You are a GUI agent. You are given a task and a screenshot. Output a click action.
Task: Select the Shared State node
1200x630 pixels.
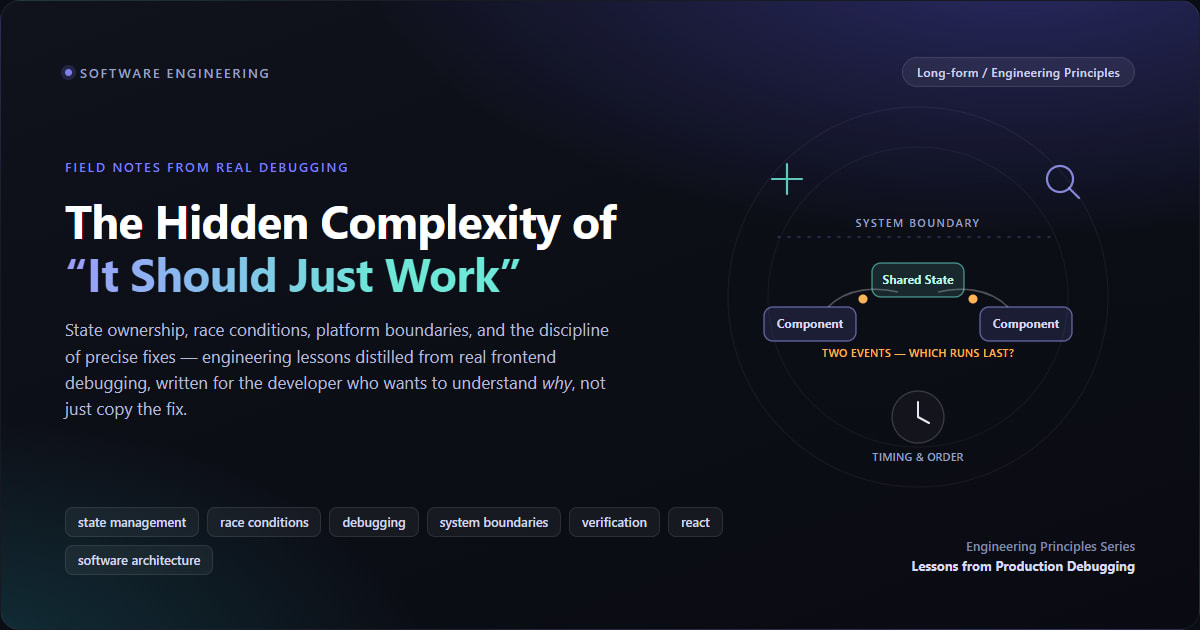tap(918, 280)
